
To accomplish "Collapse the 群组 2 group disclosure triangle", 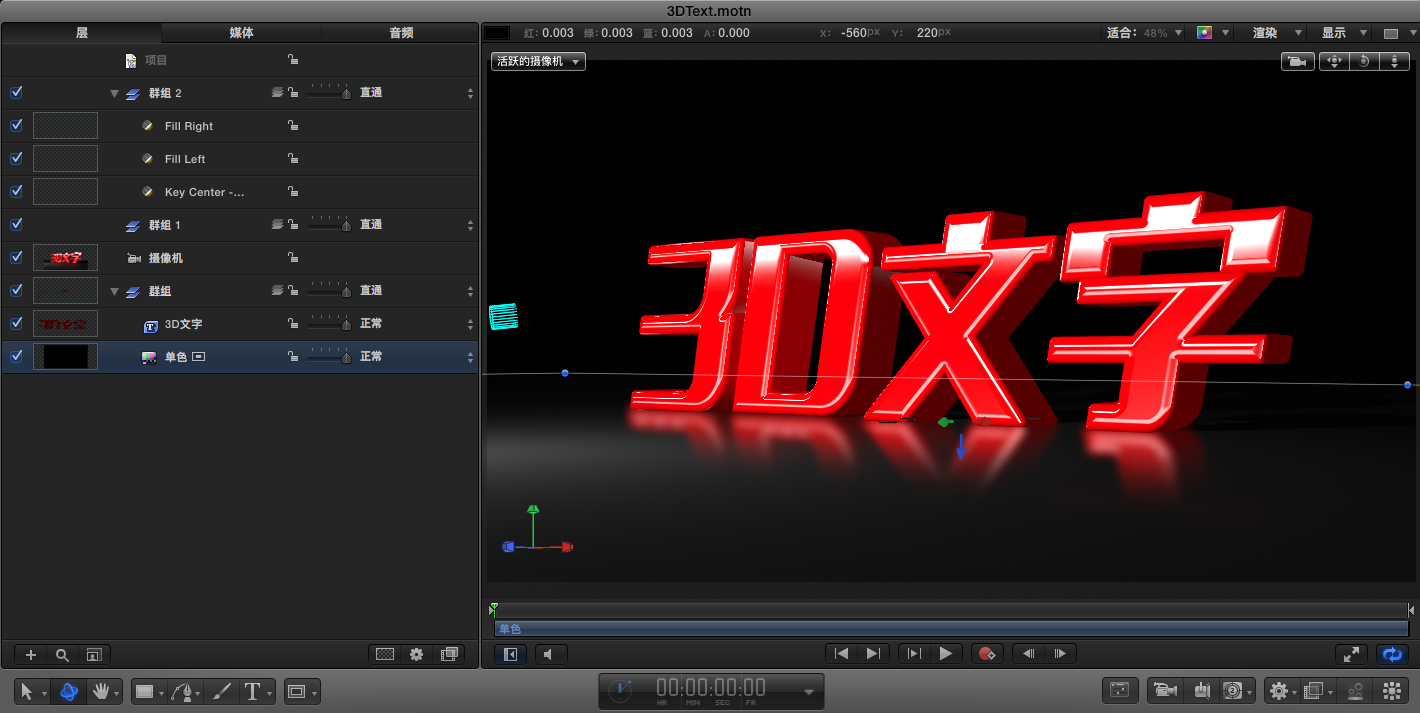I will (114, 92).
